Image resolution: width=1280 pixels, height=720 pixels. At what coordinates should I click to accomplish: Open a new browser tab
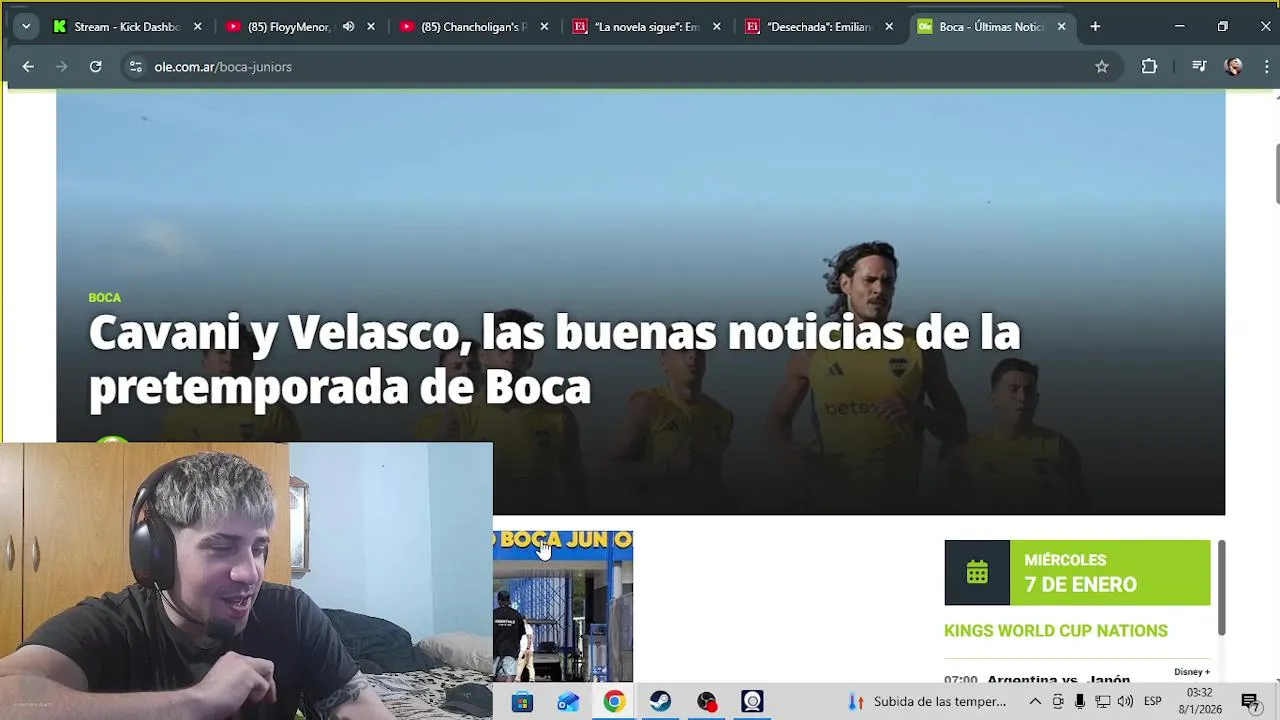(x=1095, y=27)
